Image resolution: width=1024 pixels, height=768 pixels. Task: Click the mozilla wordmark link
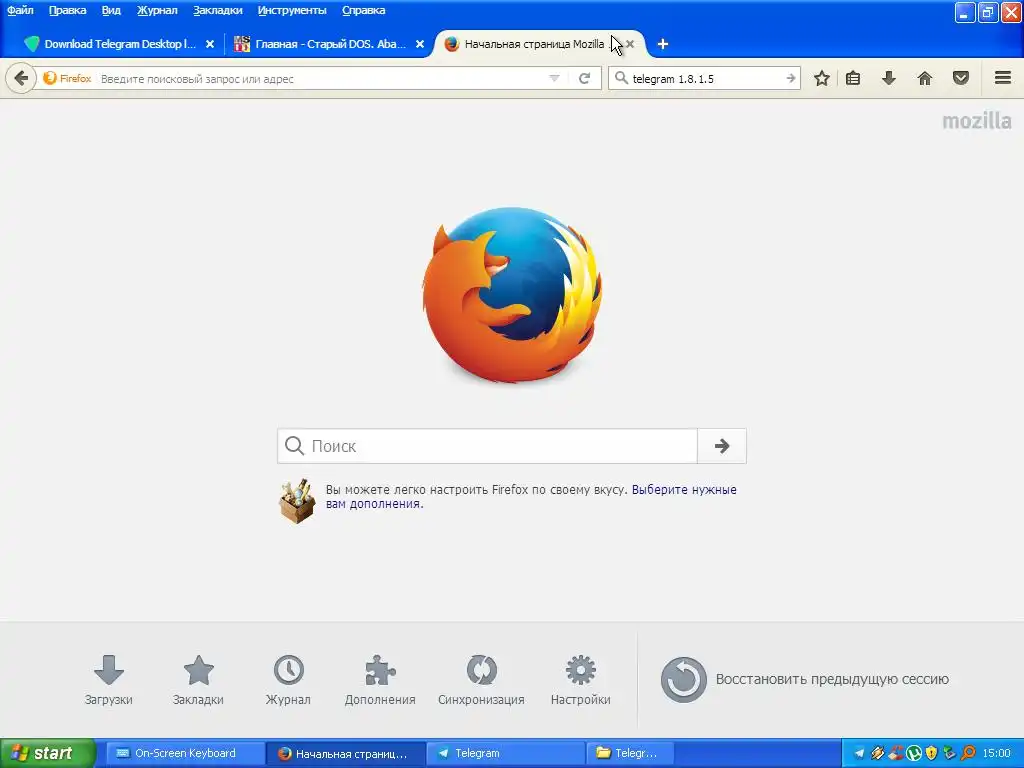click(976, 121)
